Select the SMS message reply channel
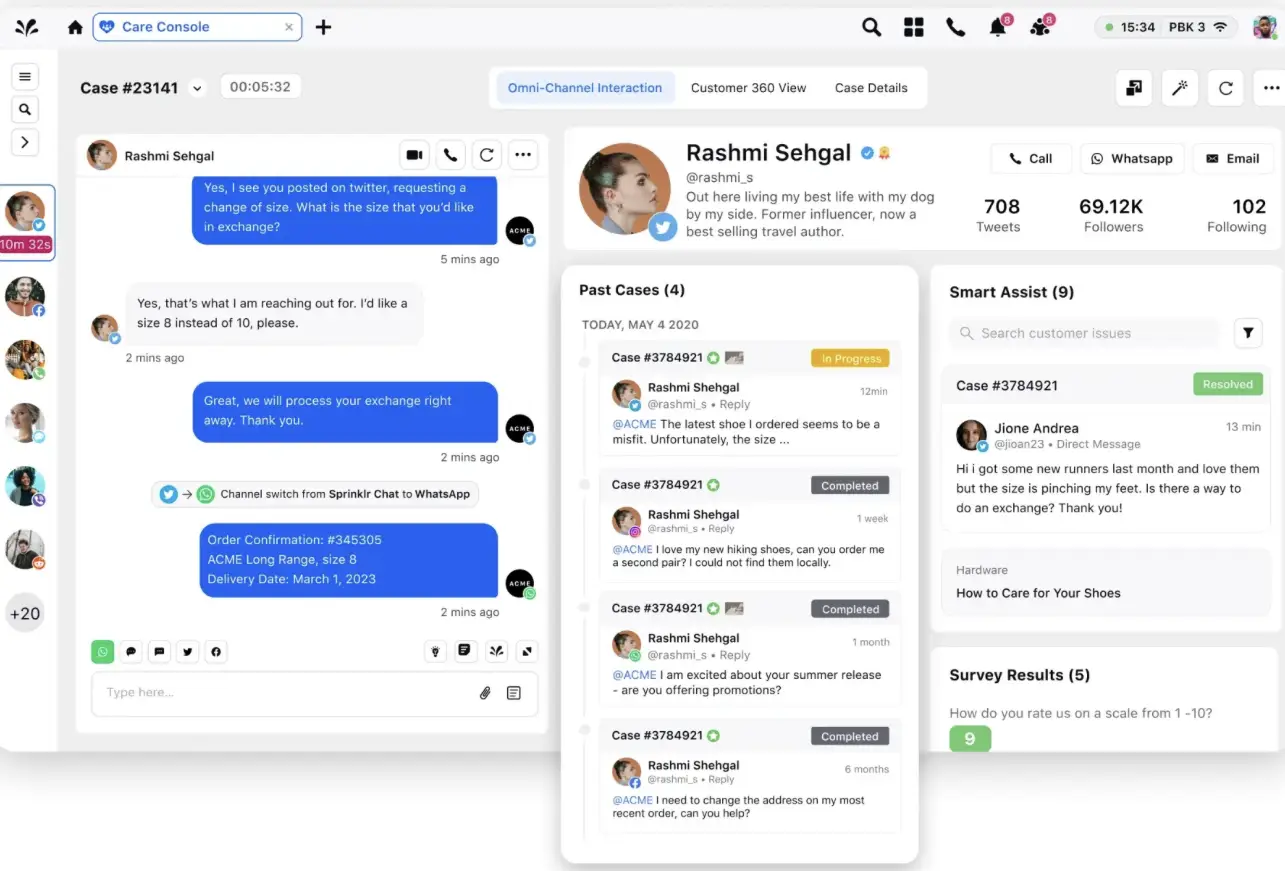The width and height of the screenshot is (1285, 871). (x=159, y=652)
